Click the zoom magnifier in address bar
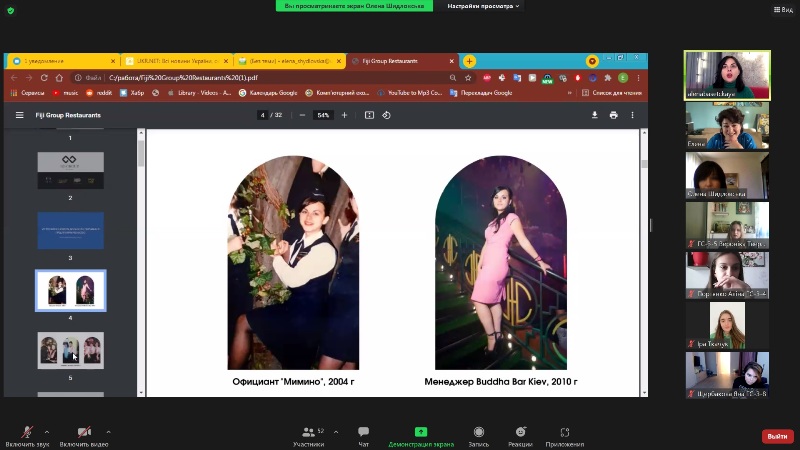800x450 pixels. pos(453,78)
